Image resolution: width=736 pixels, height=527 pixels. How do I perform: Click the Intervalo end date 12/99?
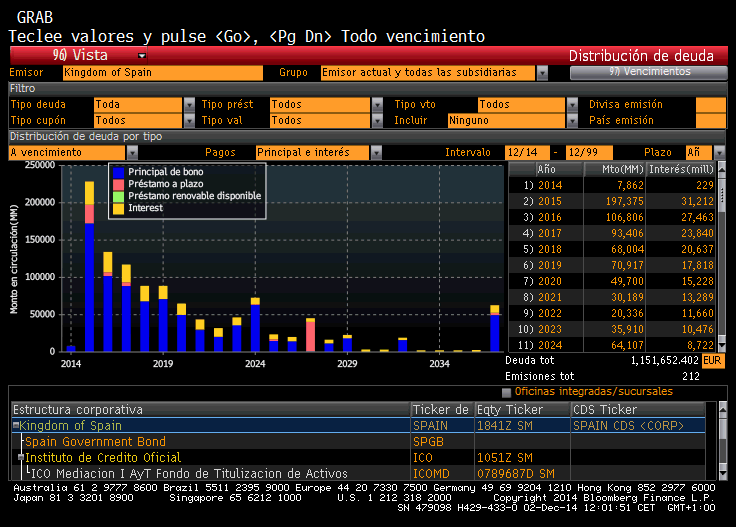pyautogui.click(x=589, y=153)
